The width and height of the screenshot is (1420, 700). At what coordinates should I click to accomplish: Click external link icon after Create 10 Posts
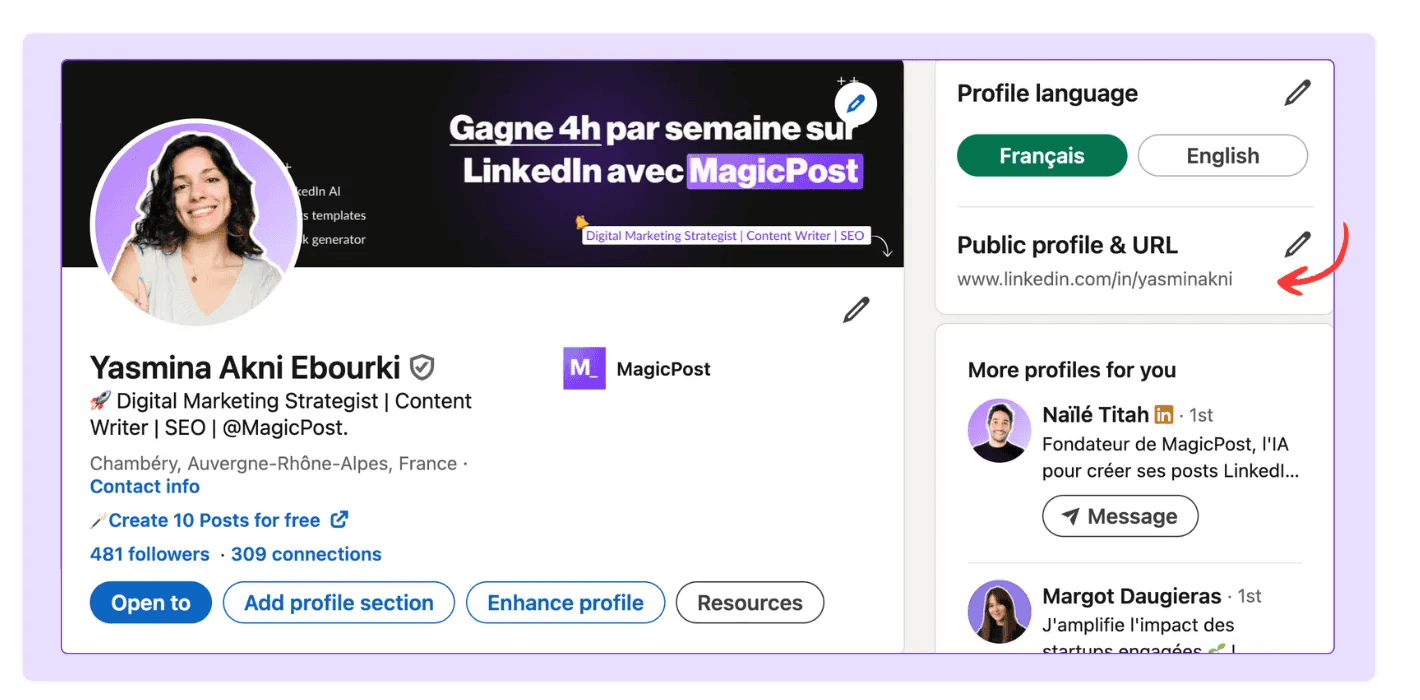point(339,520)
